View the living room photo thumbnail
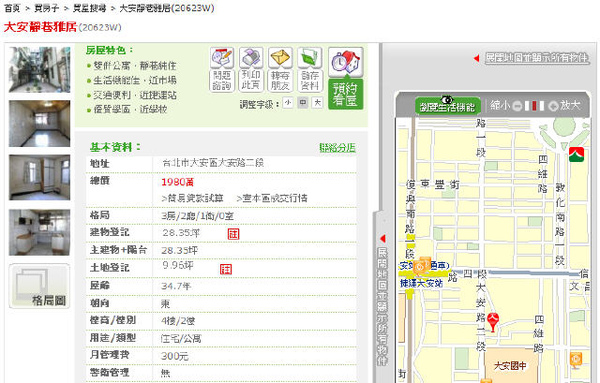This screenshot has height=383, width=600. pyautogui.click(x=39, y=124)
